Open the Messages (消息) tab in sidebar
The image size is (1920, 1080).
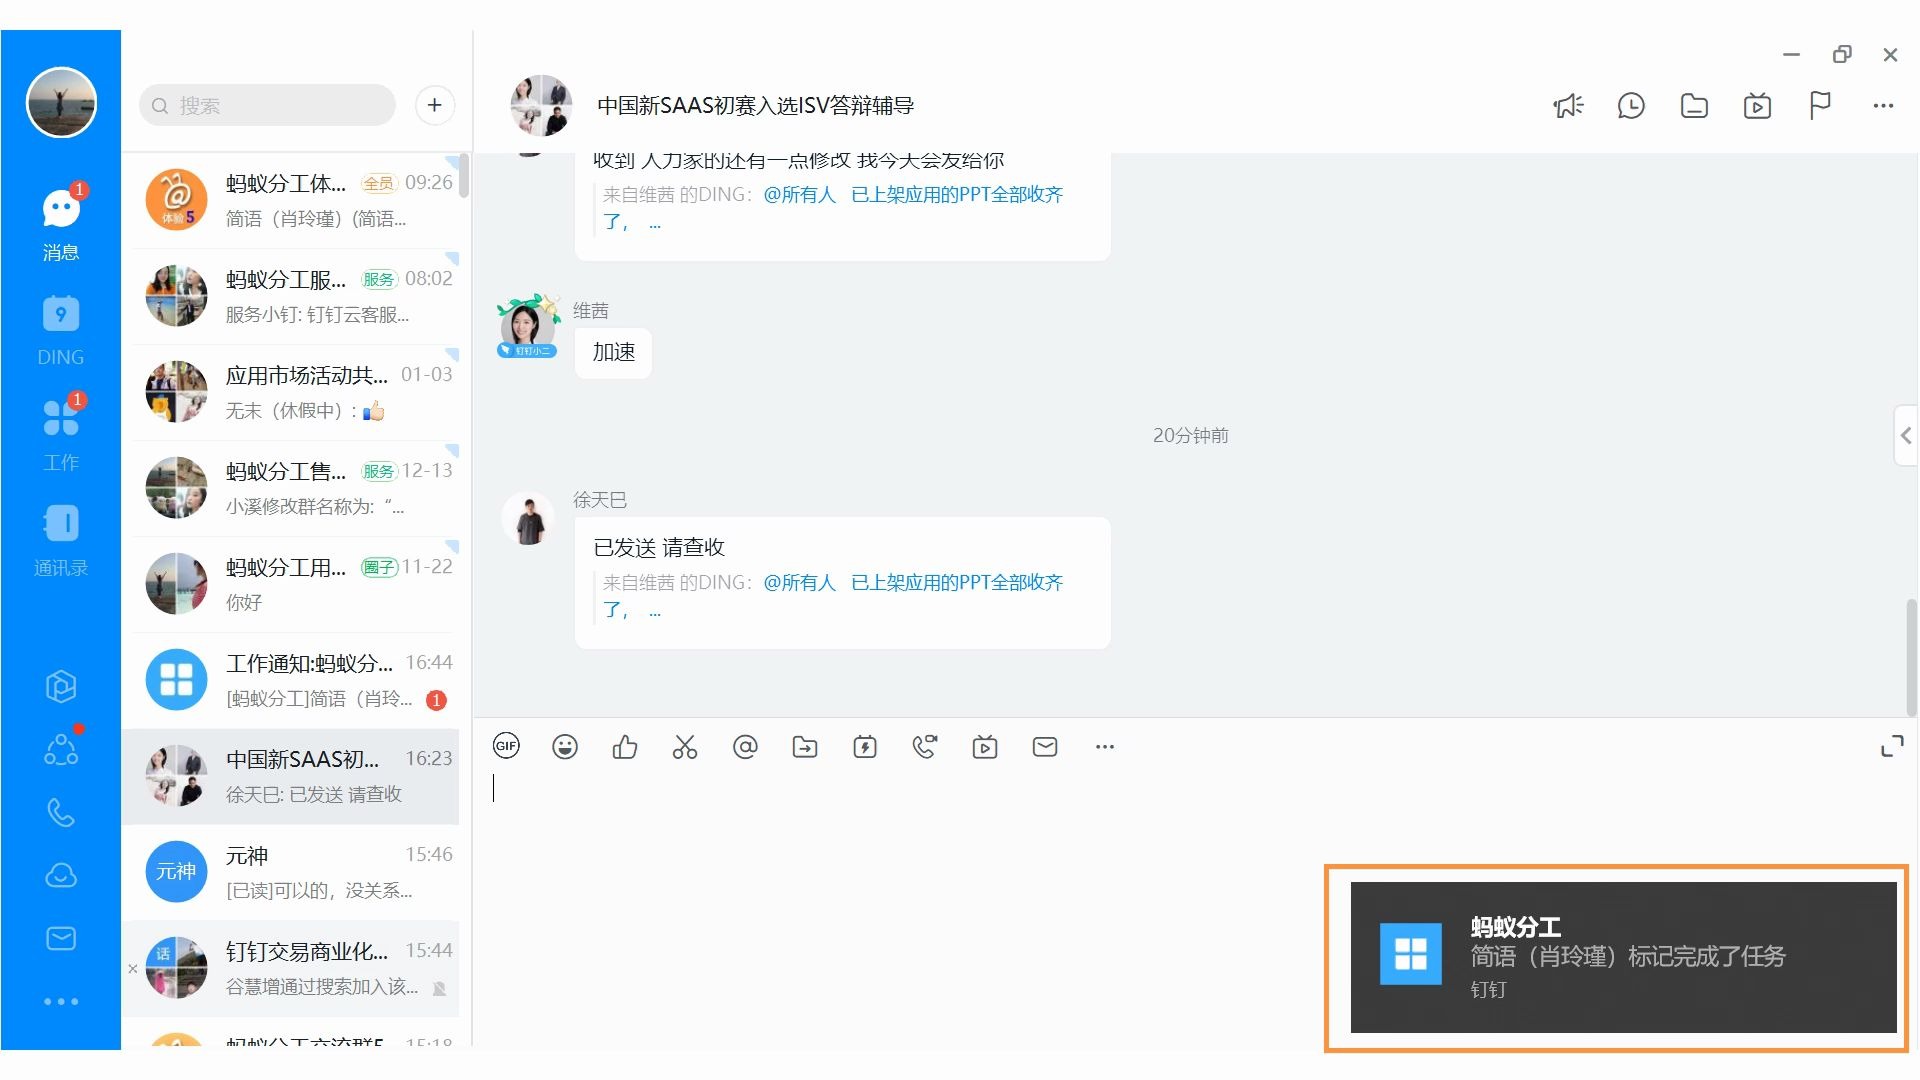pos(61,224)
